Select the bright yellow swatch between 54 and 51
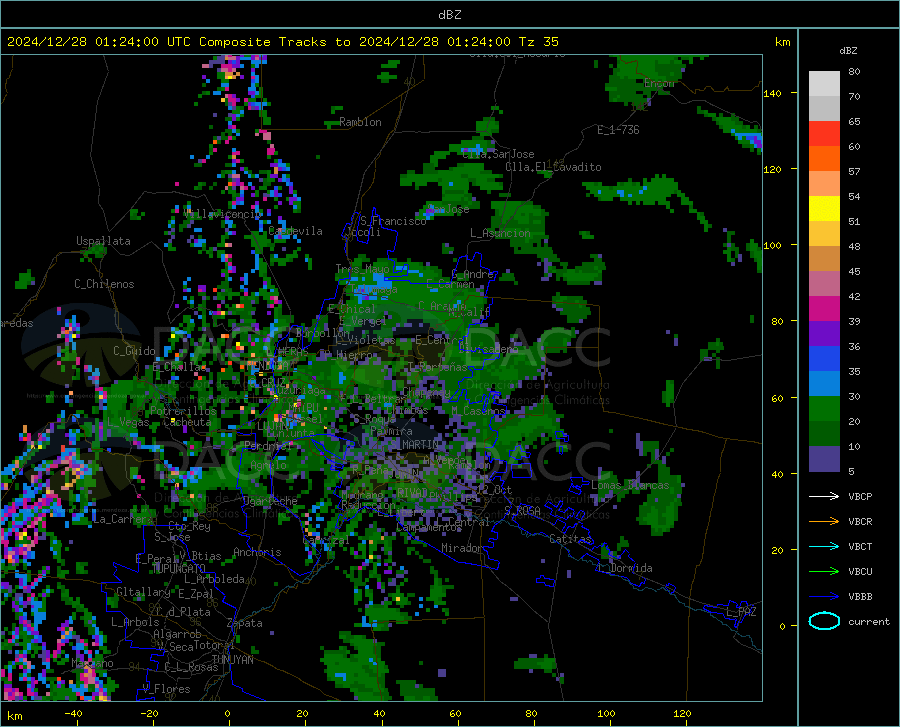900x727 pixels. [824, 209]
